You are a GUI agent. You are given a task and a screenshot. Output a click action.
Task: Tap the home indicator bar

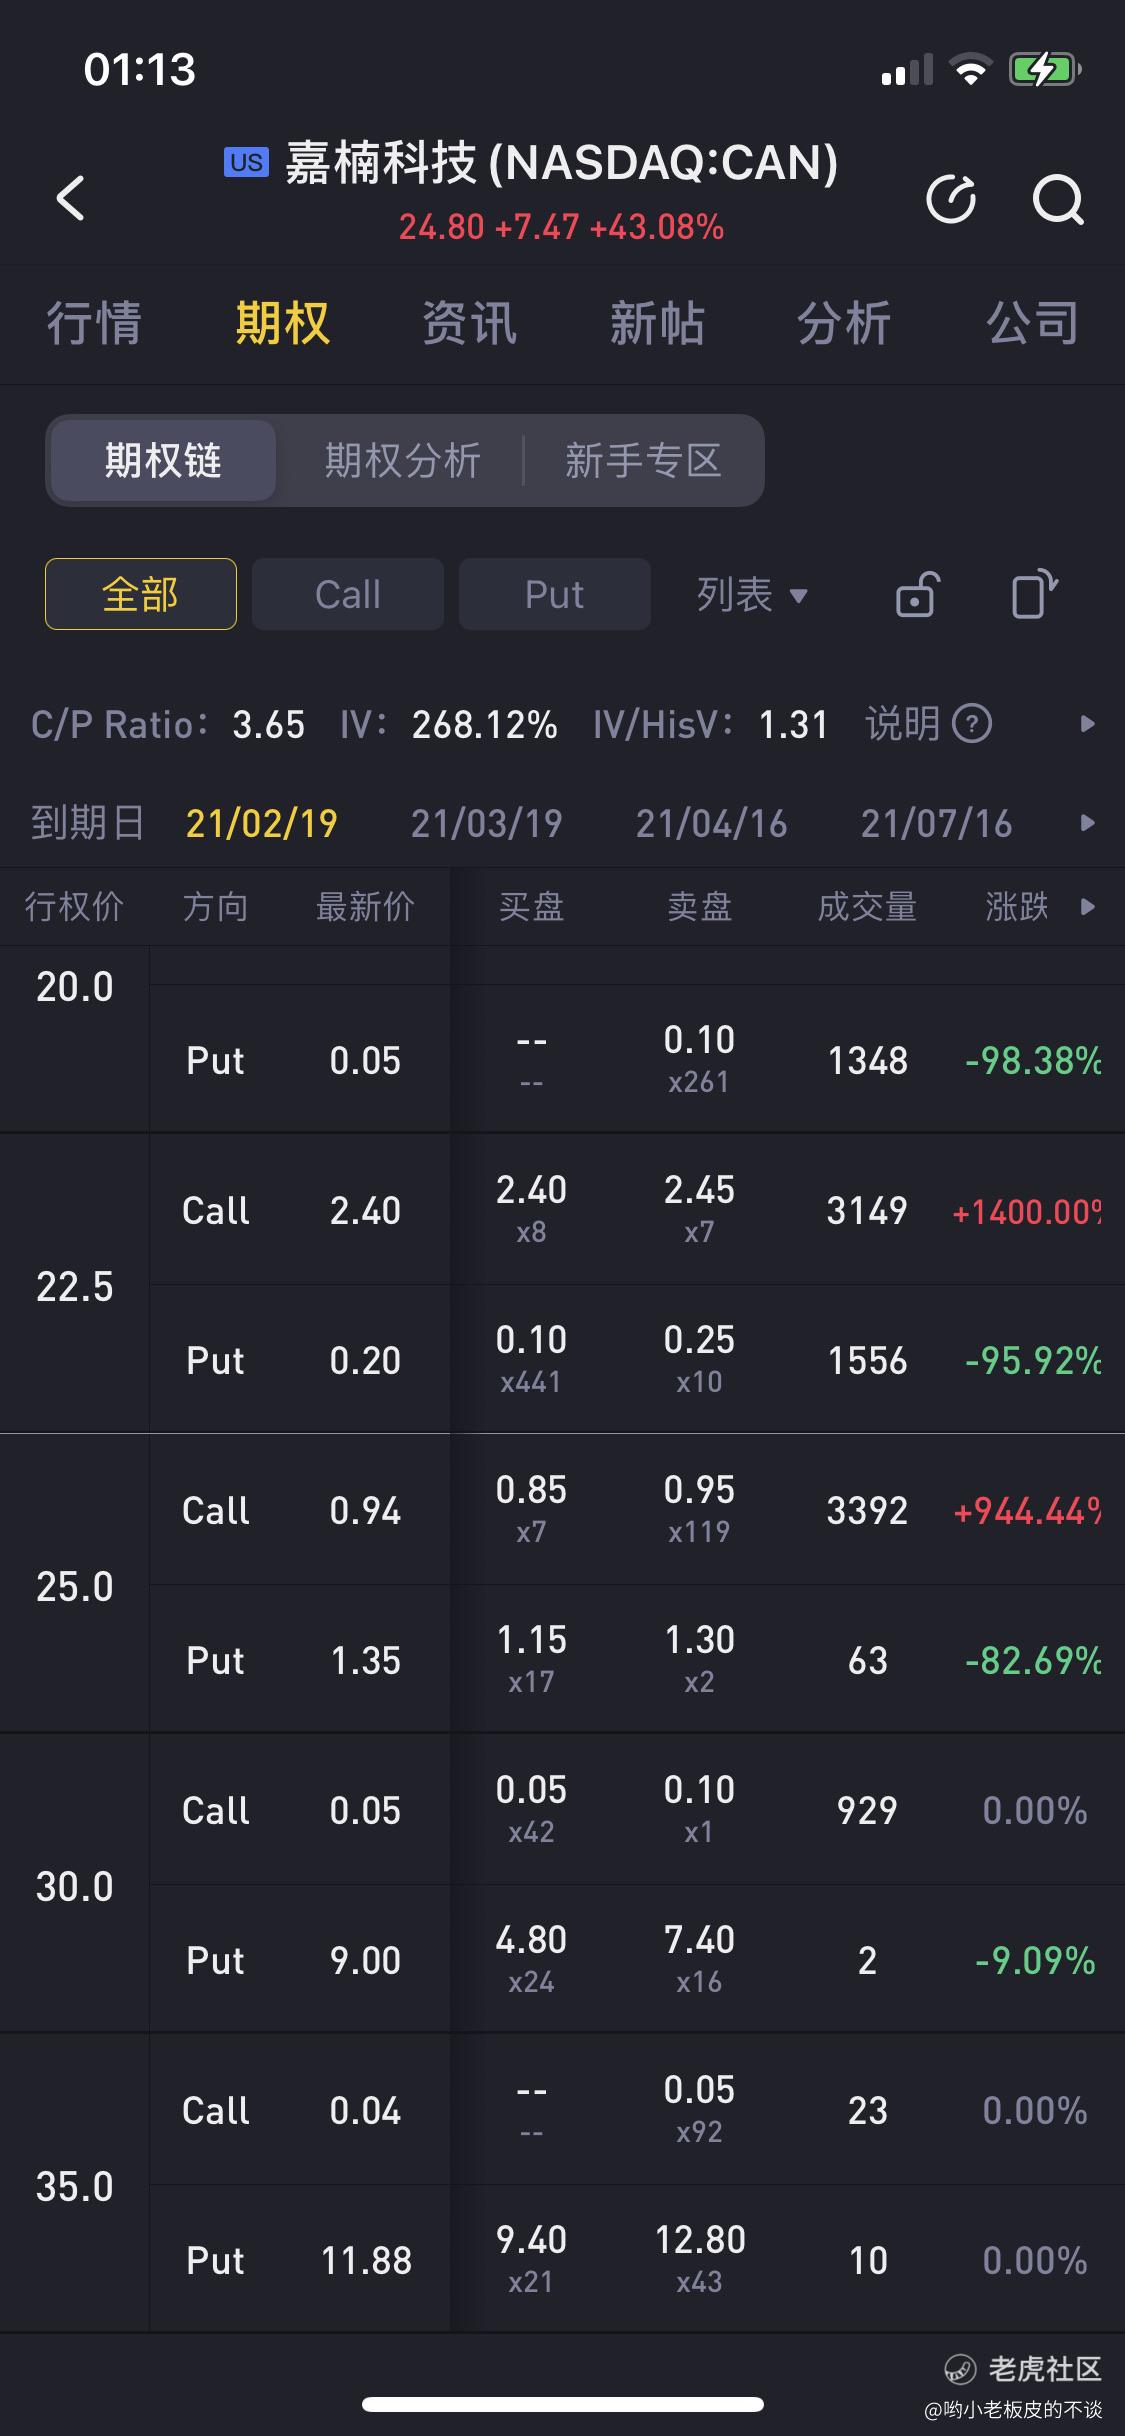pos(563,2404)
